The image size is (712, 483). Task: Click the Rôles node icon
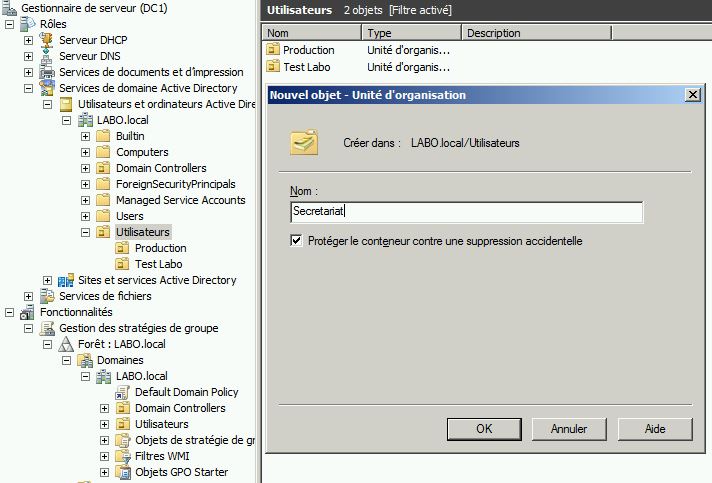pyautogui.click(x=28, y=24)
